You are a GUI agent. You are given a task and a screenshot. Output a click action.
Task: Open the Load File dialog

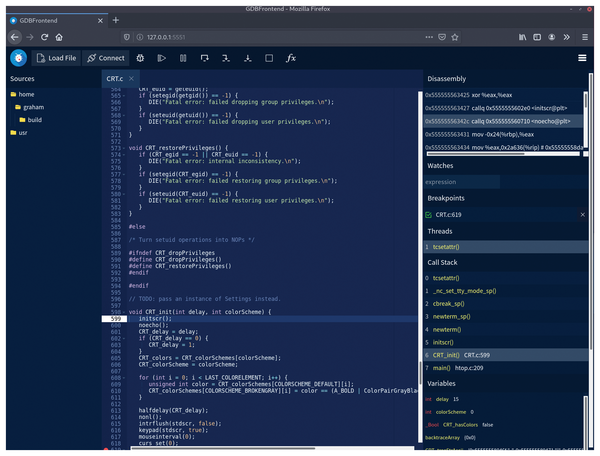pos(57,58)
